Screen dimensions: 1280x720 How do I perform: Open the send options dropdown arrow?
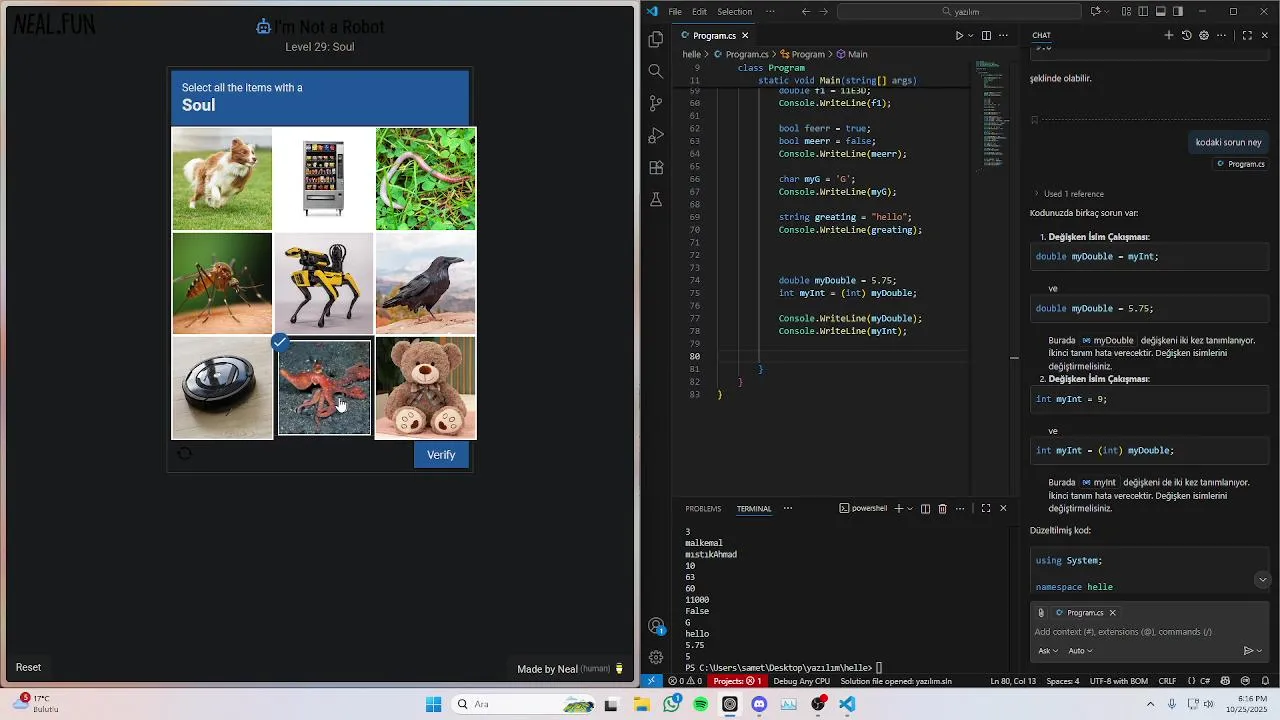1260,650
